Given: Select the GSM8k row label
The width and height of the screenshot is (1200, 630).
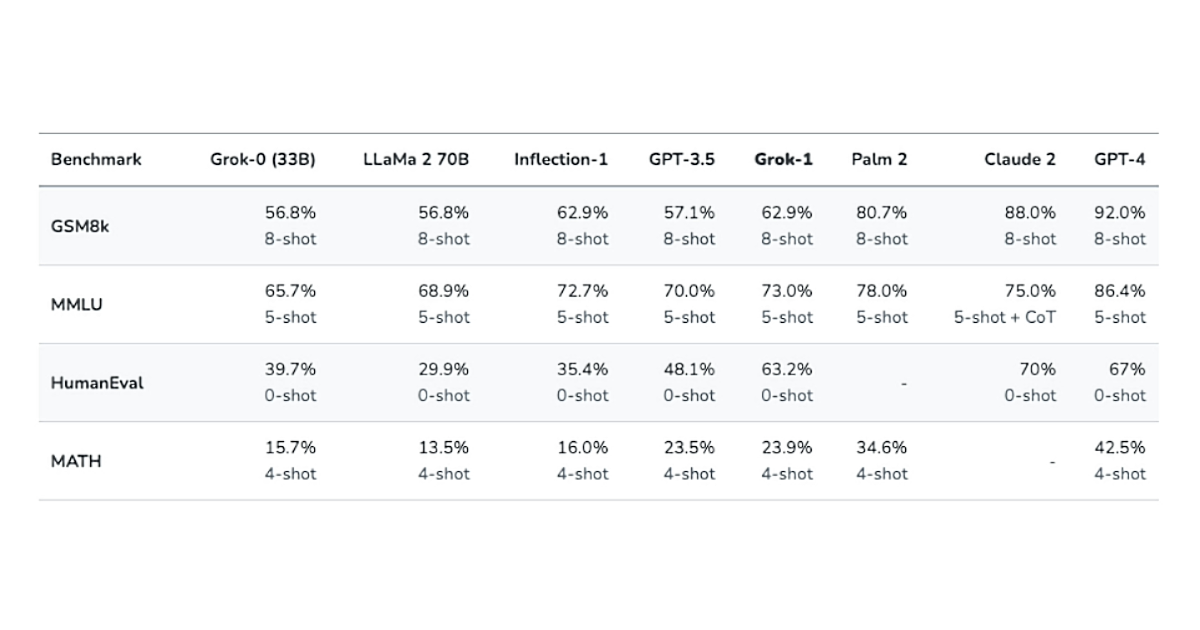Looking at the screenshot, I should coord(80,226).
